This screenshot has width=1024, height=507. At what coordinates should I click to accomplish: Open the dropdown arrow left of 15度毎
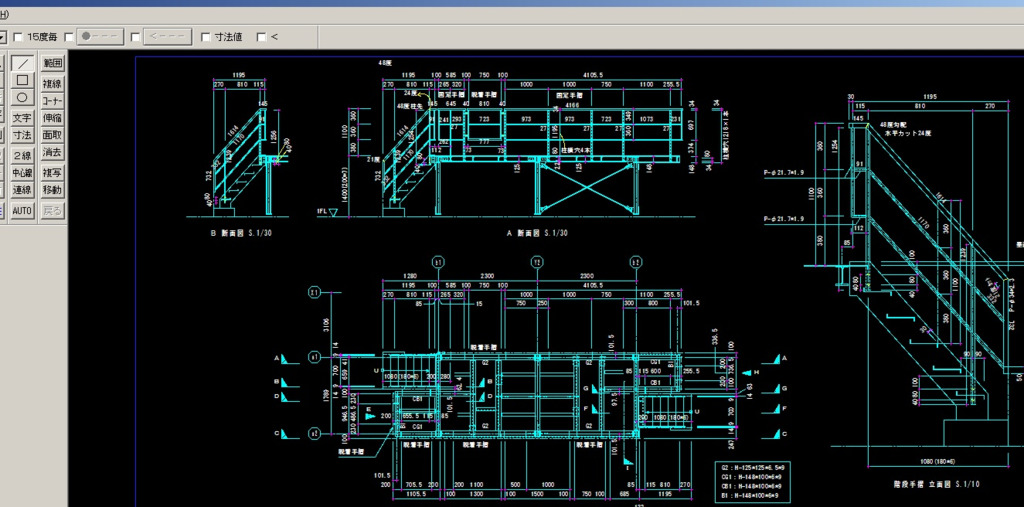[3, 37]
